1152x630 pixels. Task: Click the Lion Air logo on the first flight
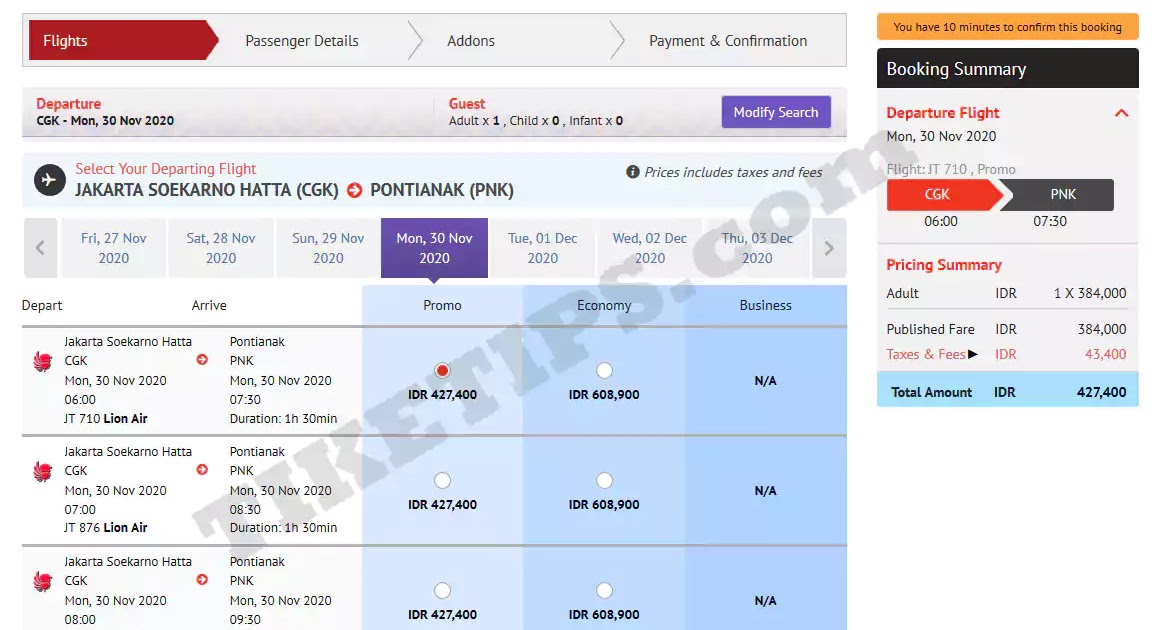(41, 361)
